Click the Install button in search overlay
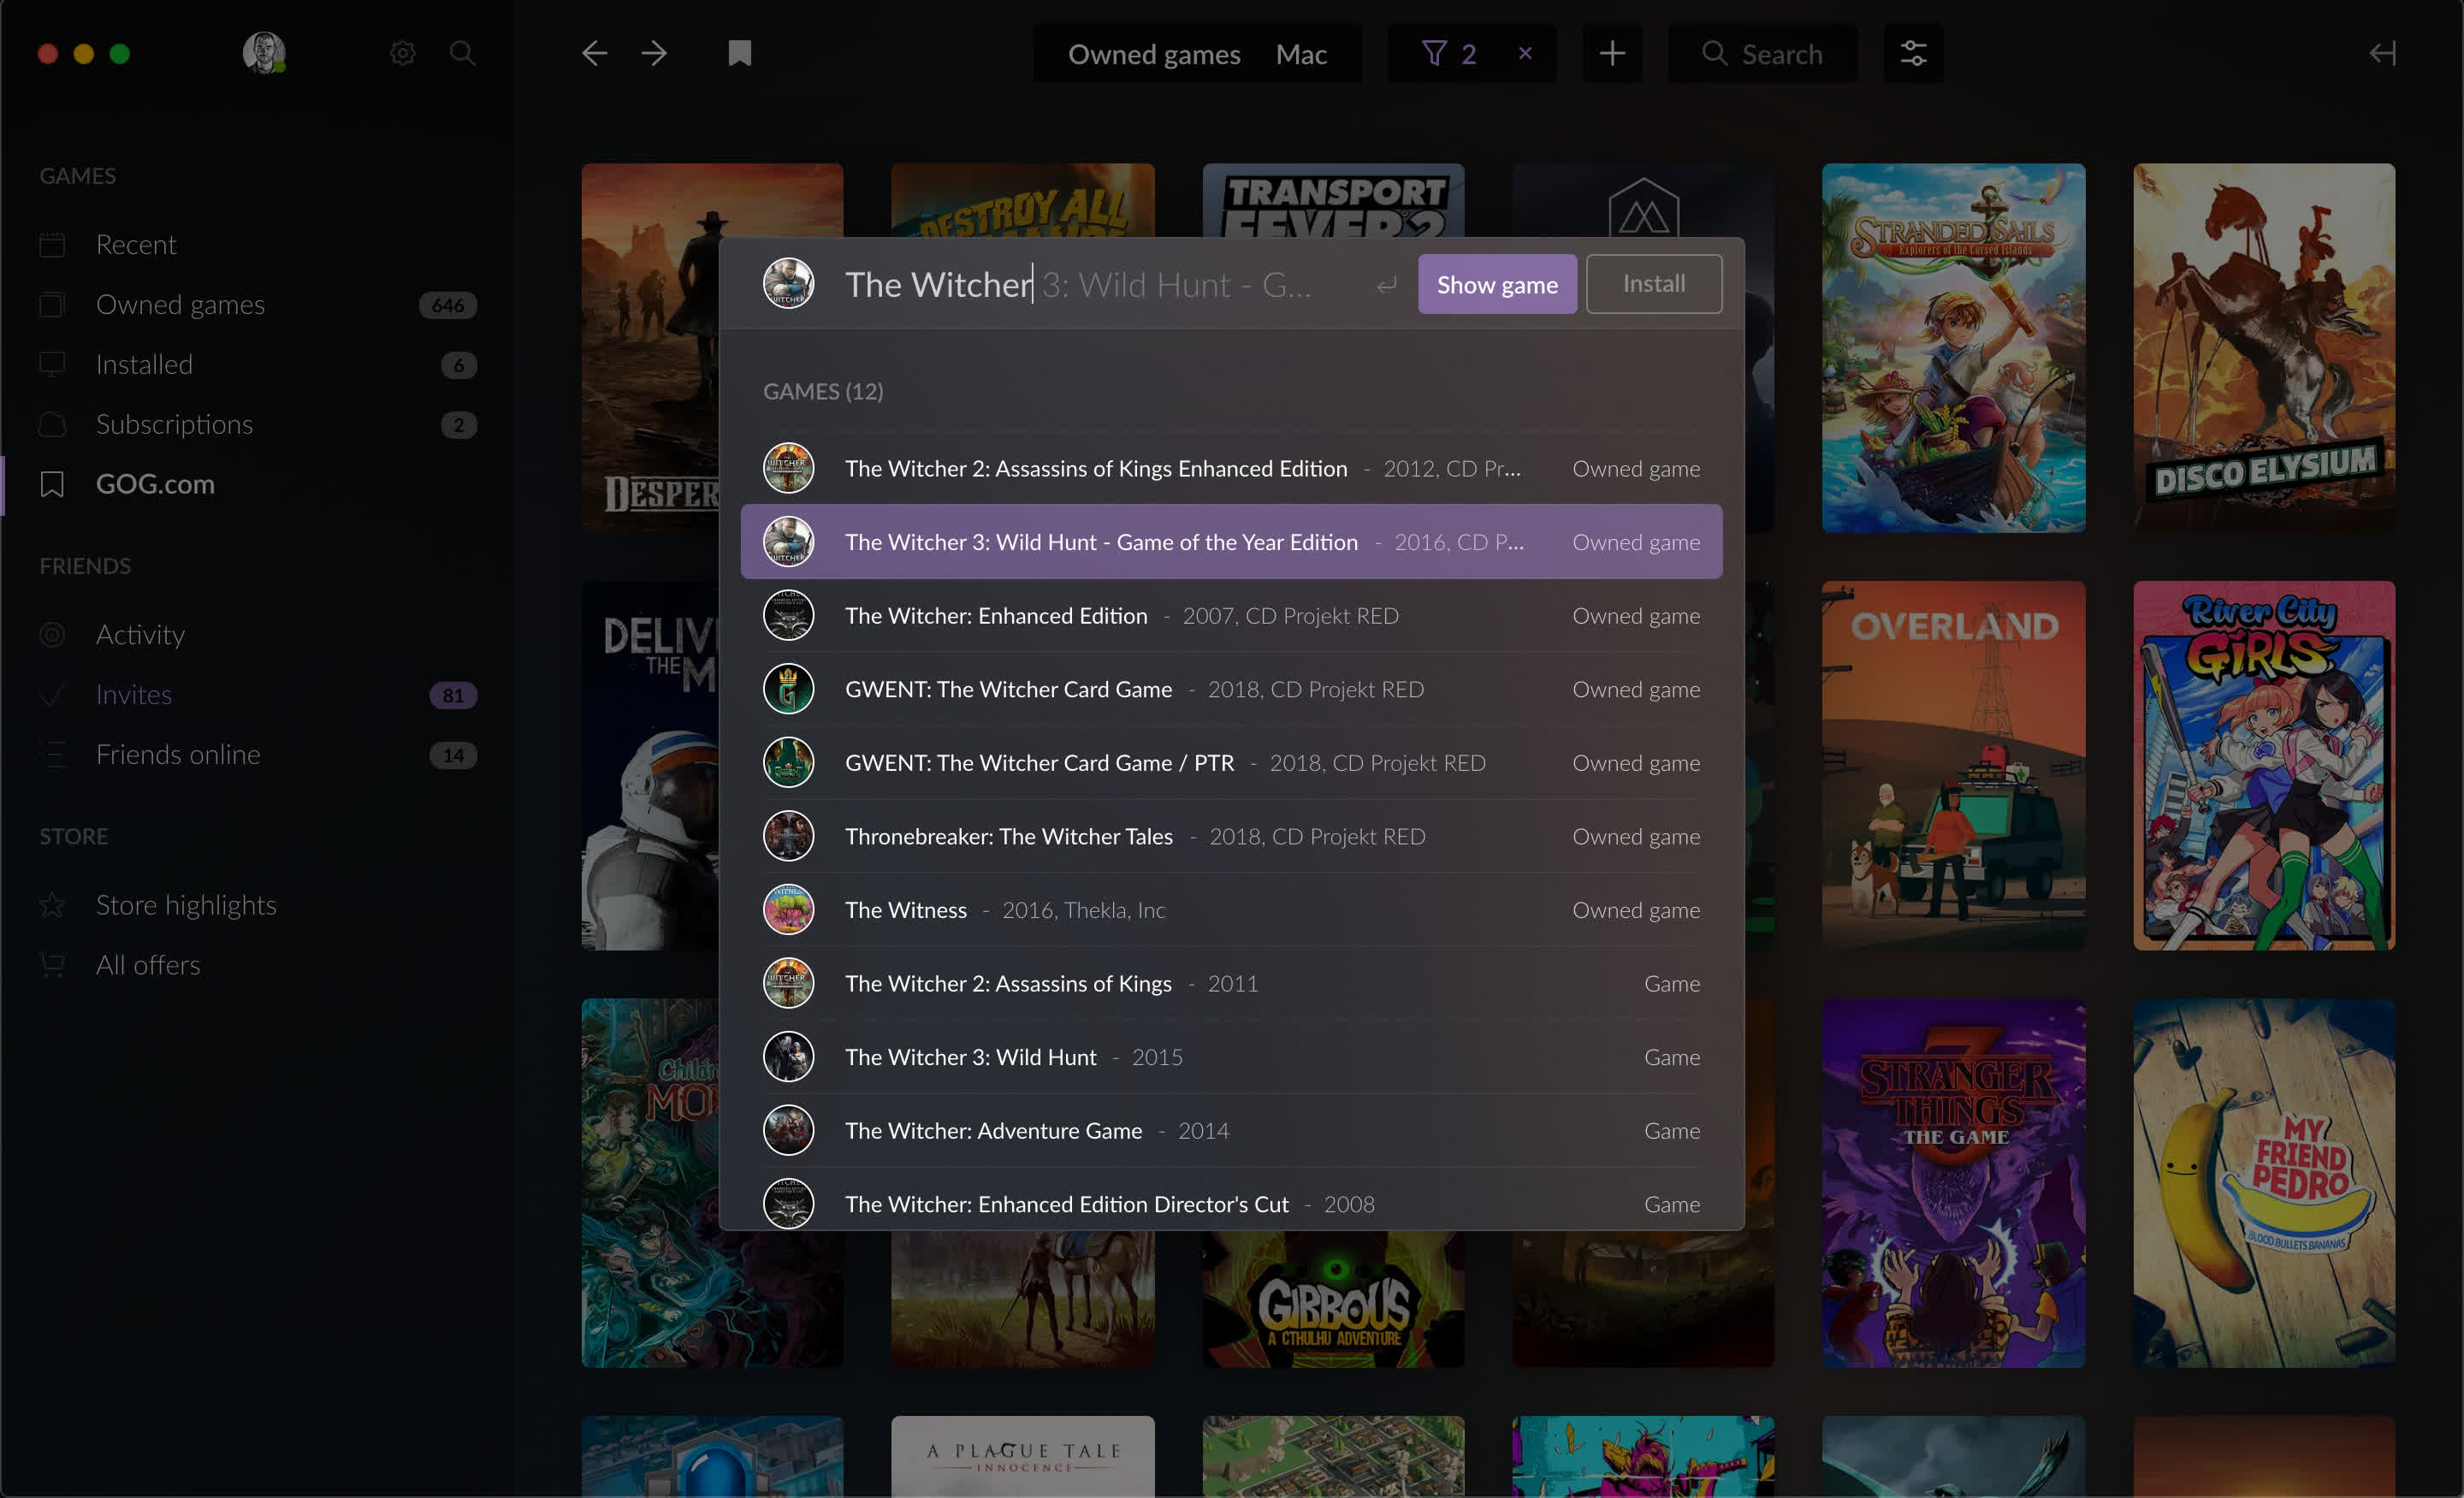 pos(1653,284)
